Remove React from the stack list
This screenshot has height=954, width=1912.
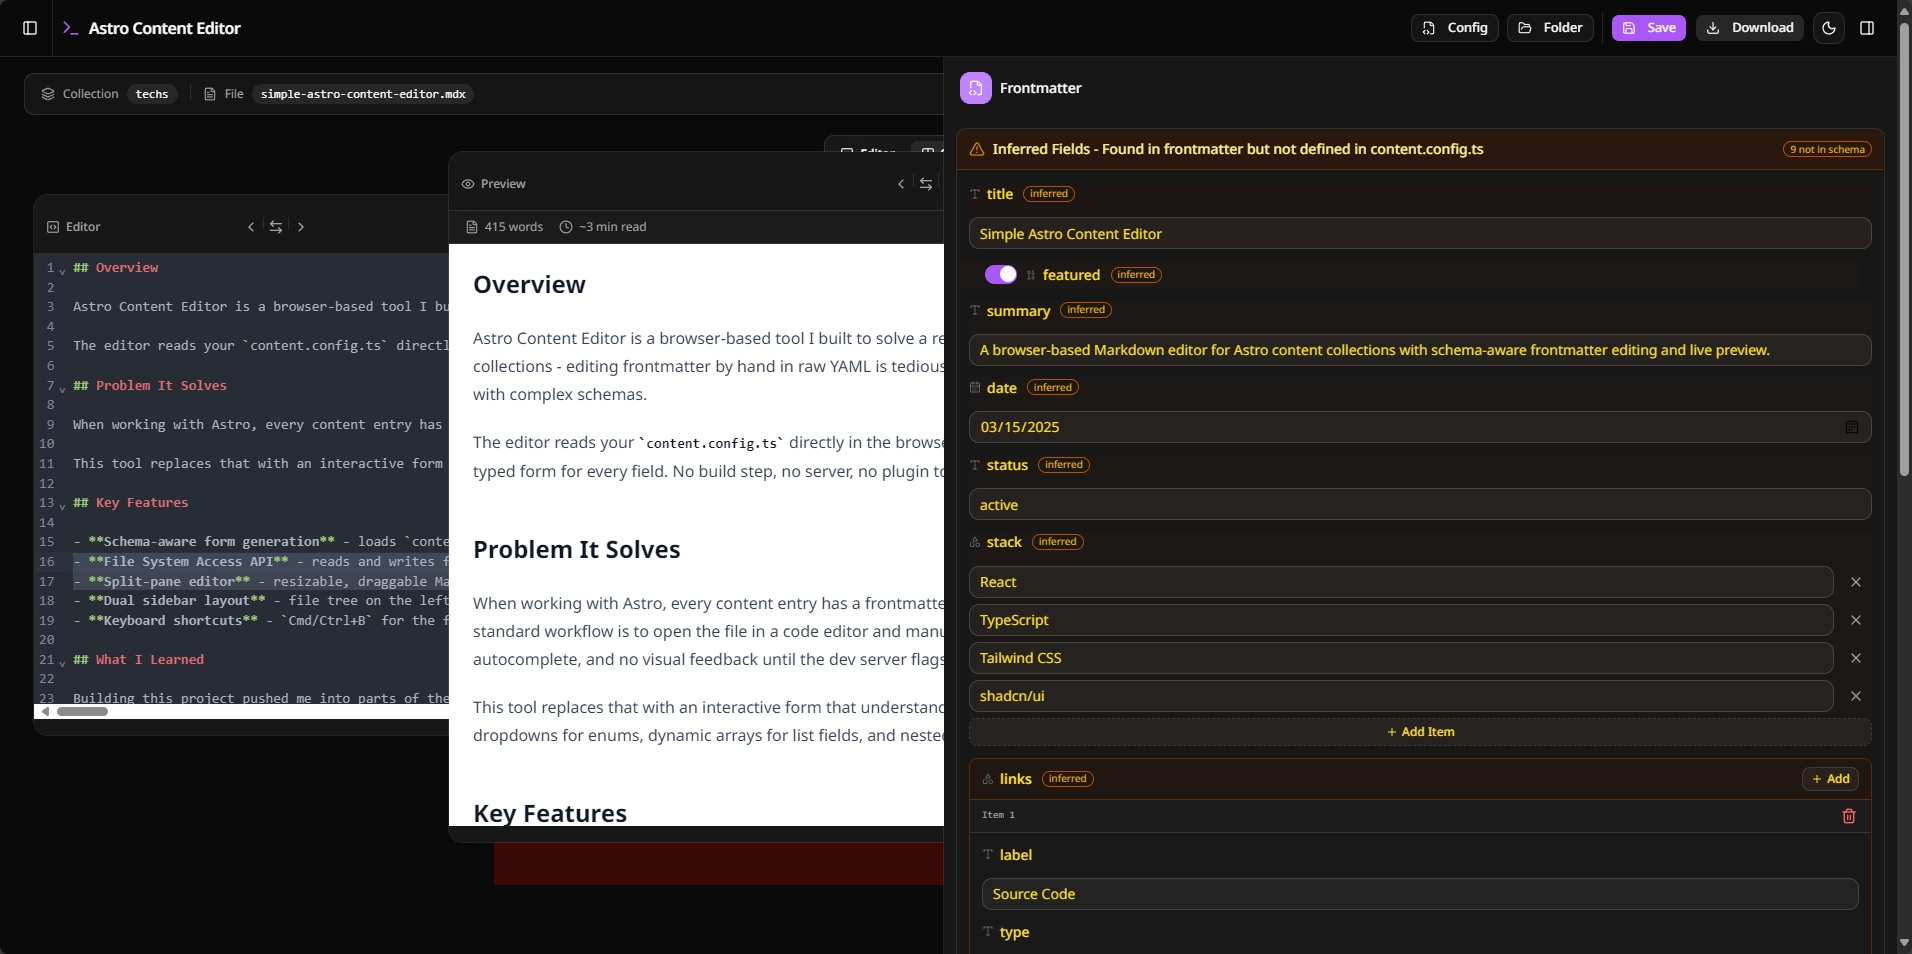(x=1857, y=582)
